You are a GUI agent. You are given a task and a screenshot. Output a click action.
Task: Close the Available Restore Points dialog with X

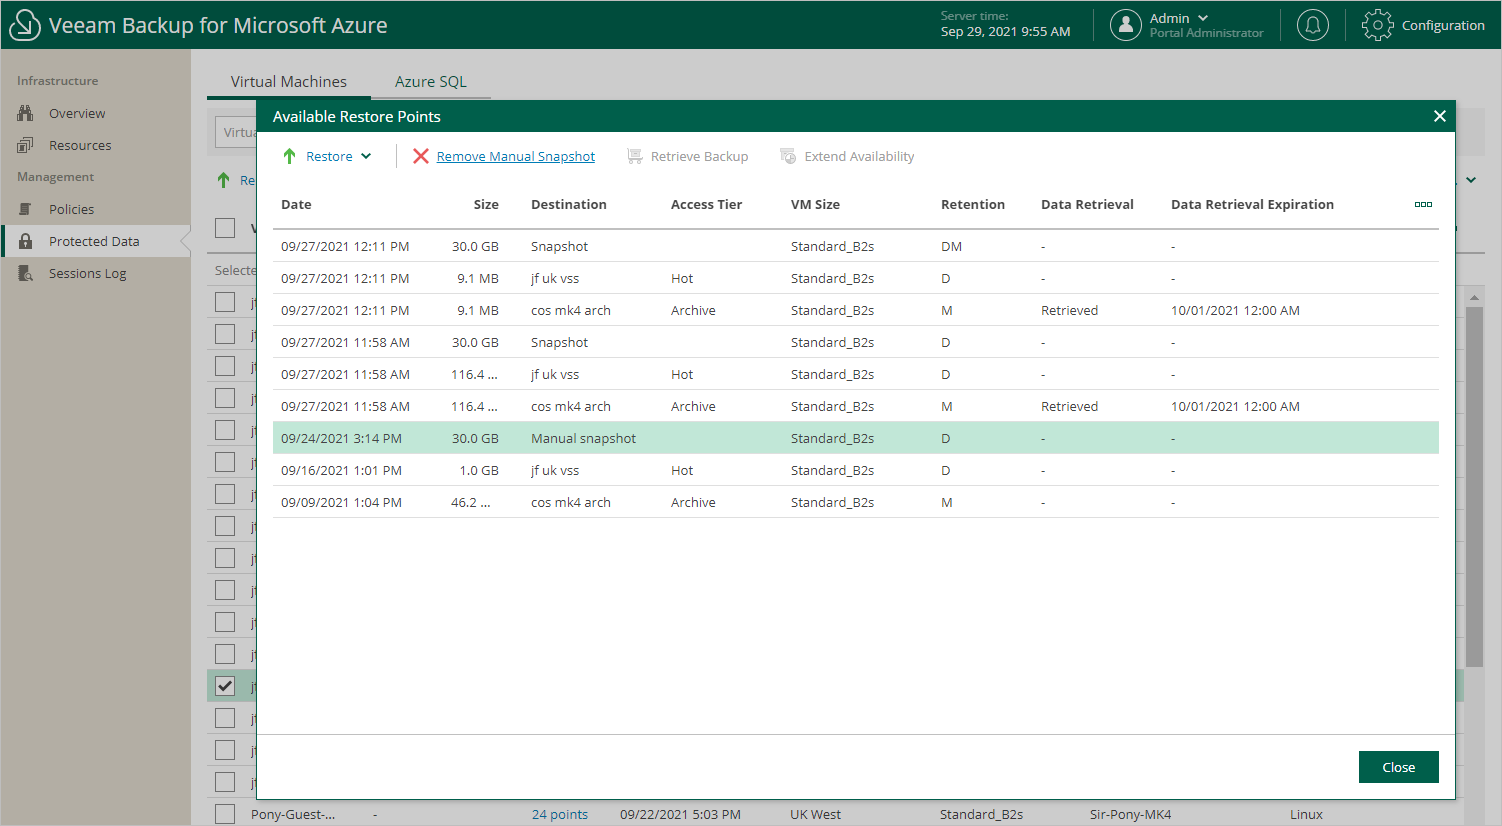[1440, 116]
